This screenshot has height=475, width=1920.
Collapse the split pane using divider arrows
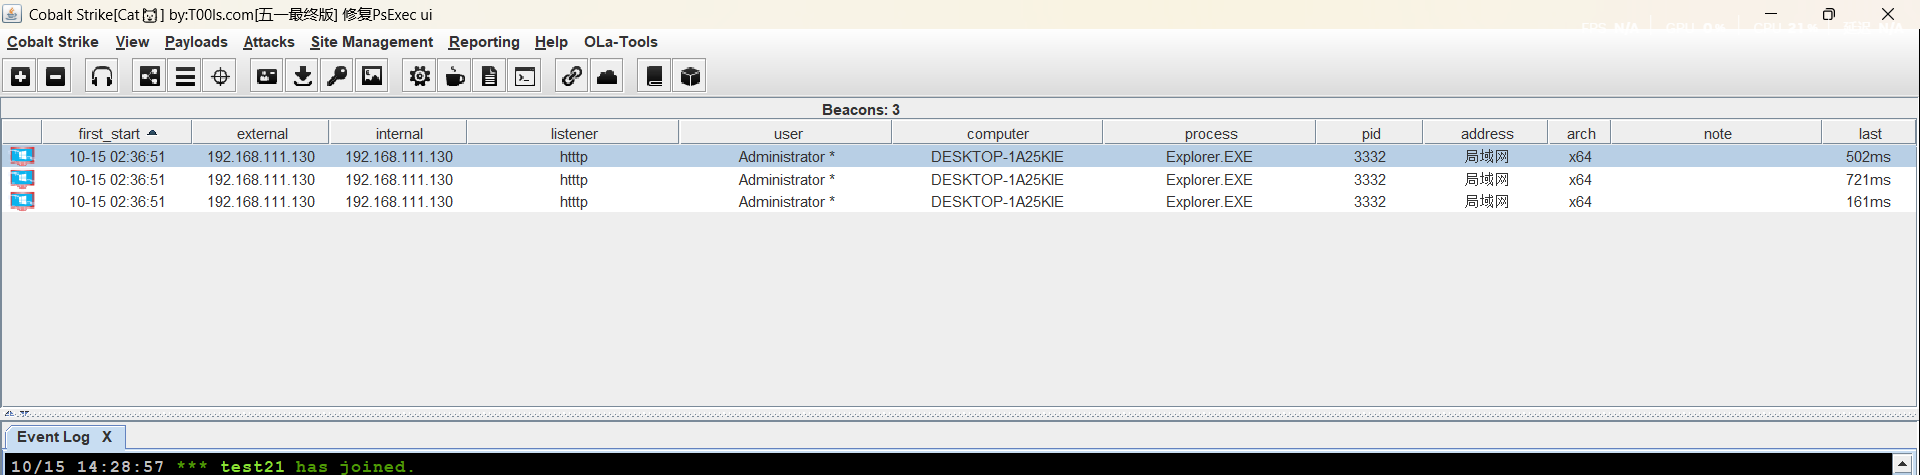click(16, 413)
